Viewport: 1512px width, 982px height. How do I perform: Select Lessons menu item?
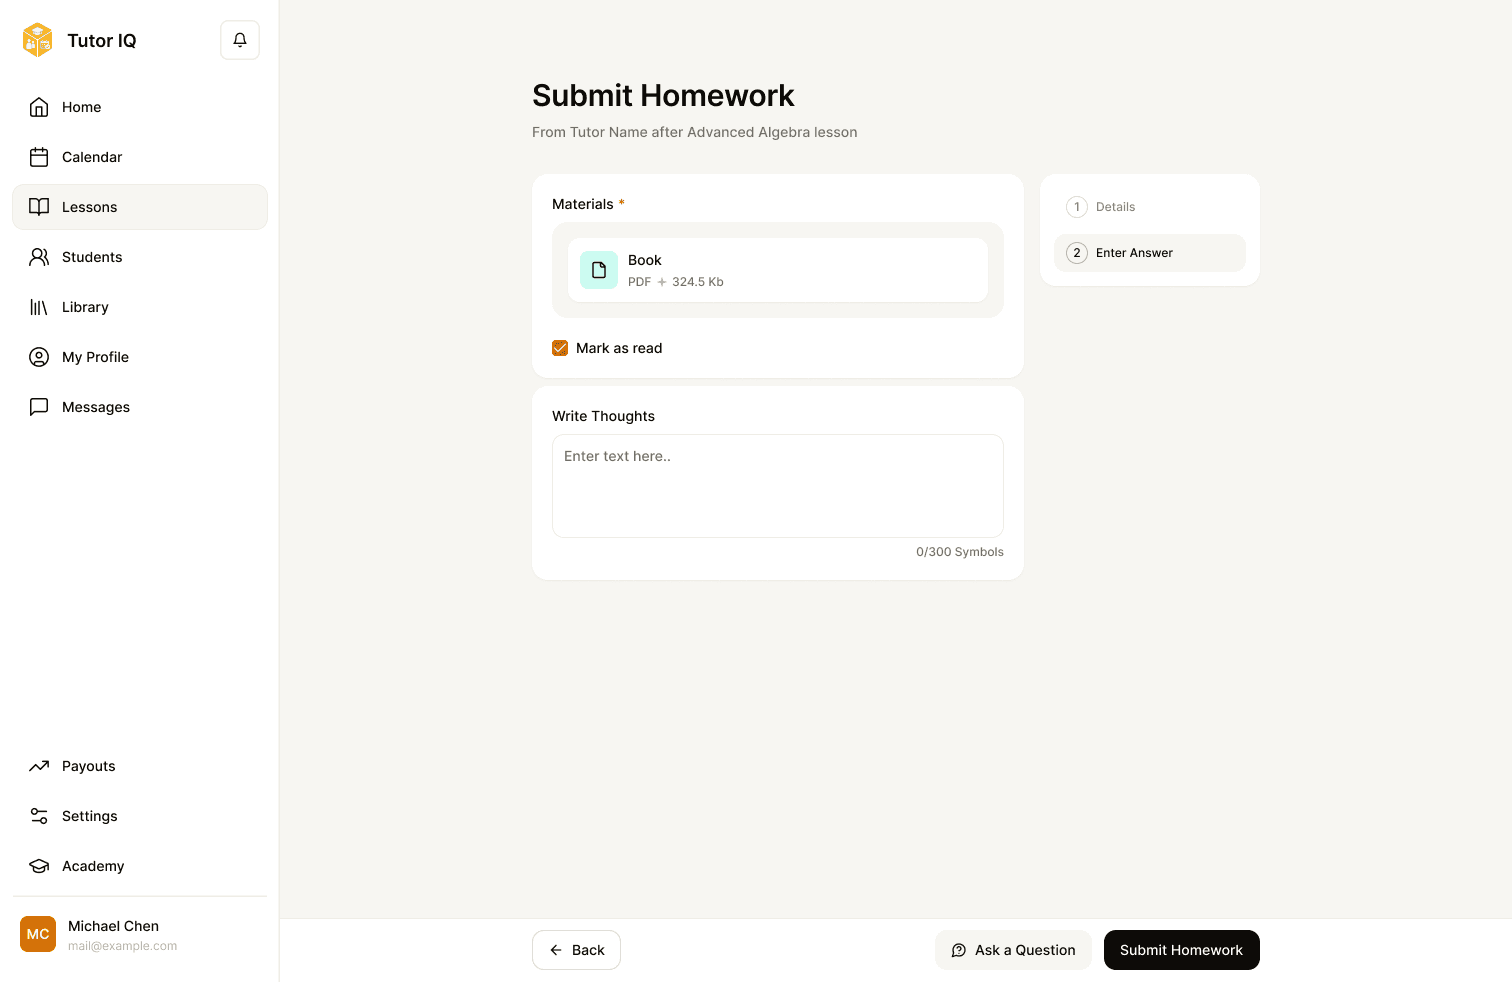click(x=140, y=207)
